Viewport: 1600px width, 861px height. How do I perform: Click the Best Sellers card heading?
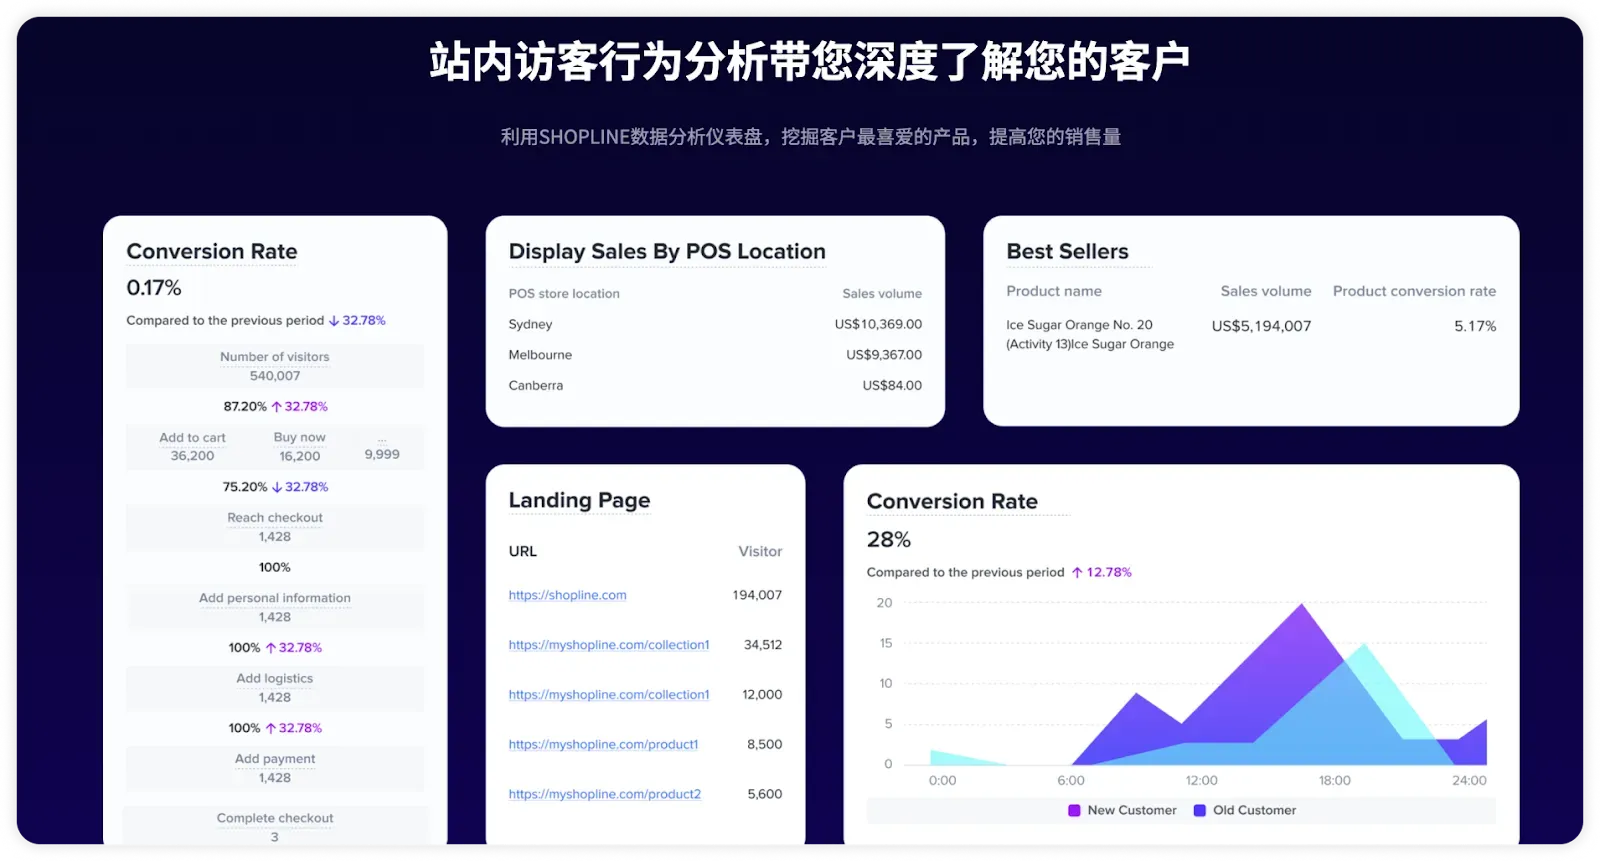1067,252
